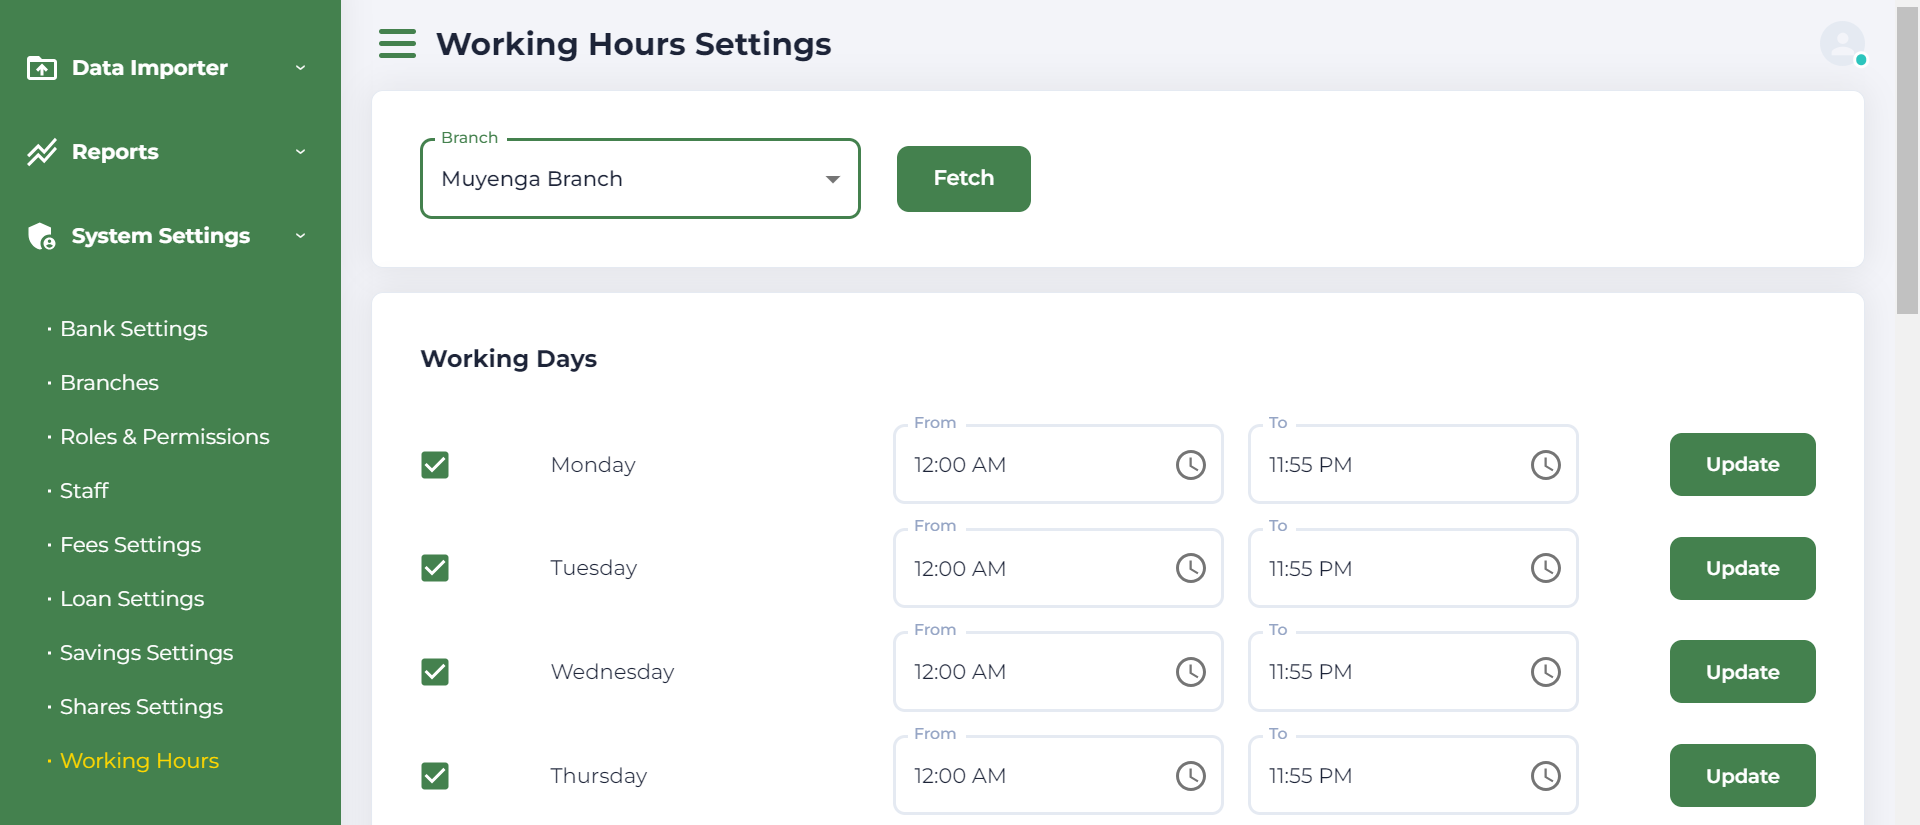Uncheck the Monday working day checkbox
The width and height of the screenshot is (1920, 825).
pos(435,465)
